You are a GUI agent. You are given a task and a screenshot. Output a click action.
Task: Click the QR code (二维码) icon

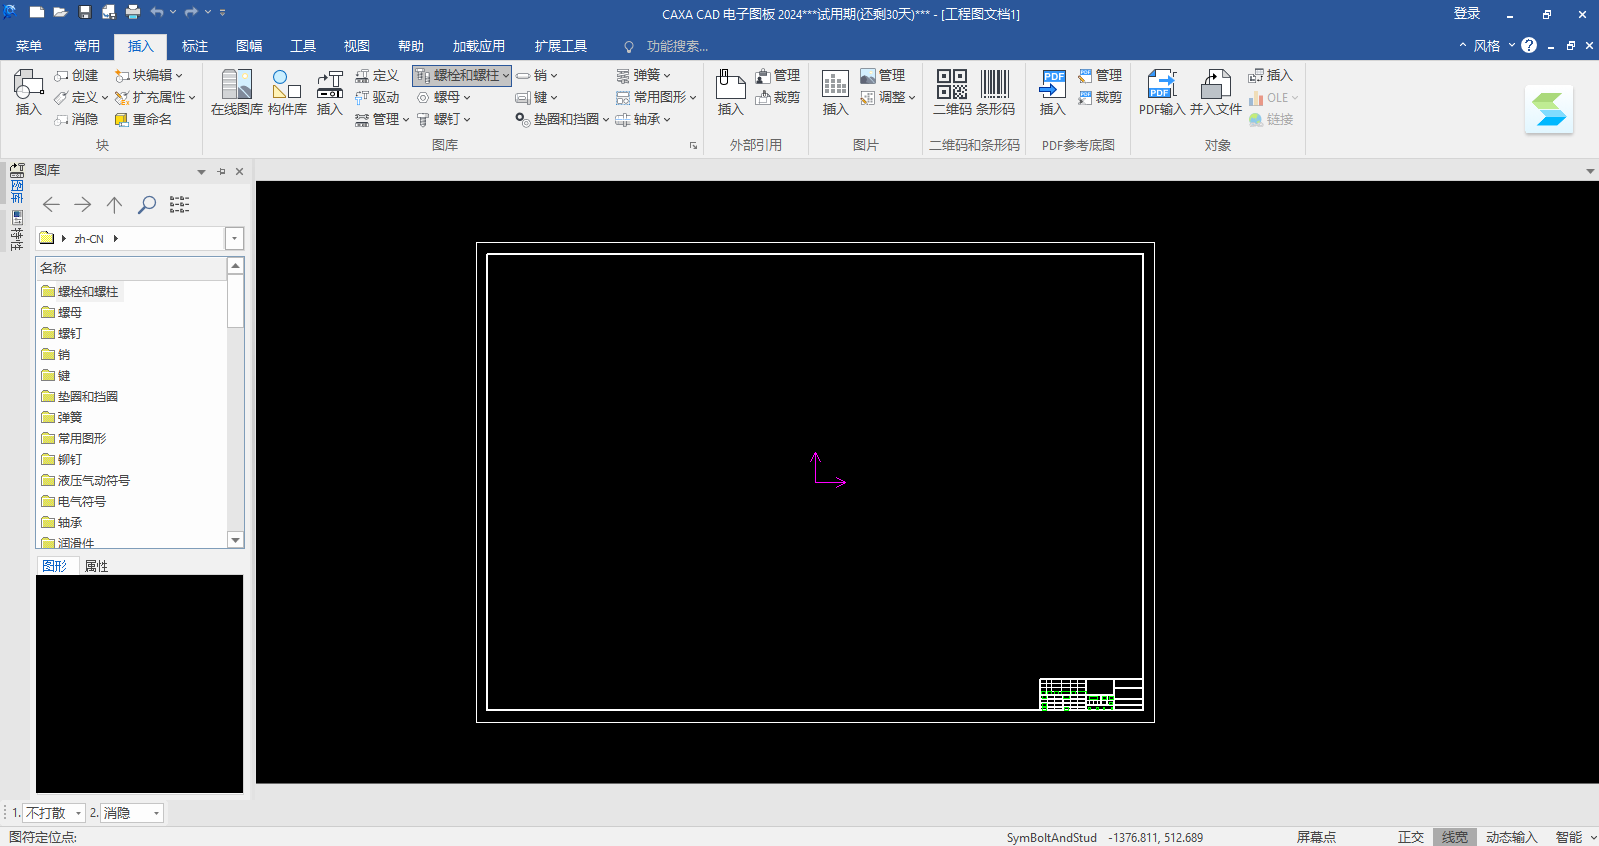click(x=951, y=85)
